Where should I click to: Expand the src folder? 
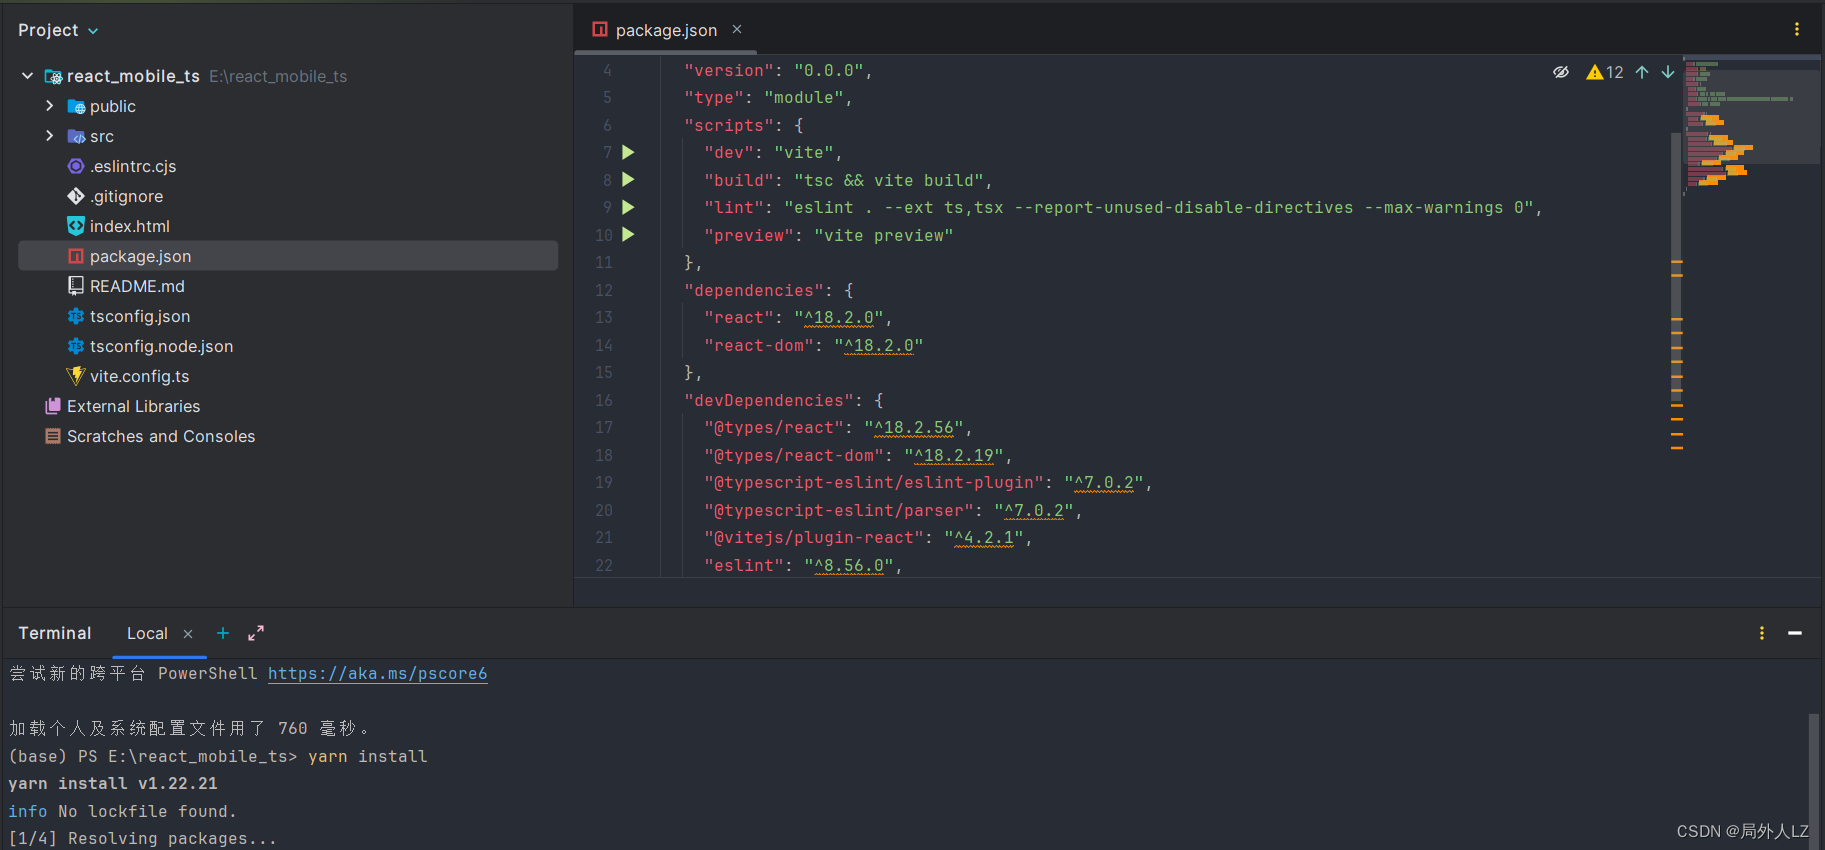click(x=50, y=136)
